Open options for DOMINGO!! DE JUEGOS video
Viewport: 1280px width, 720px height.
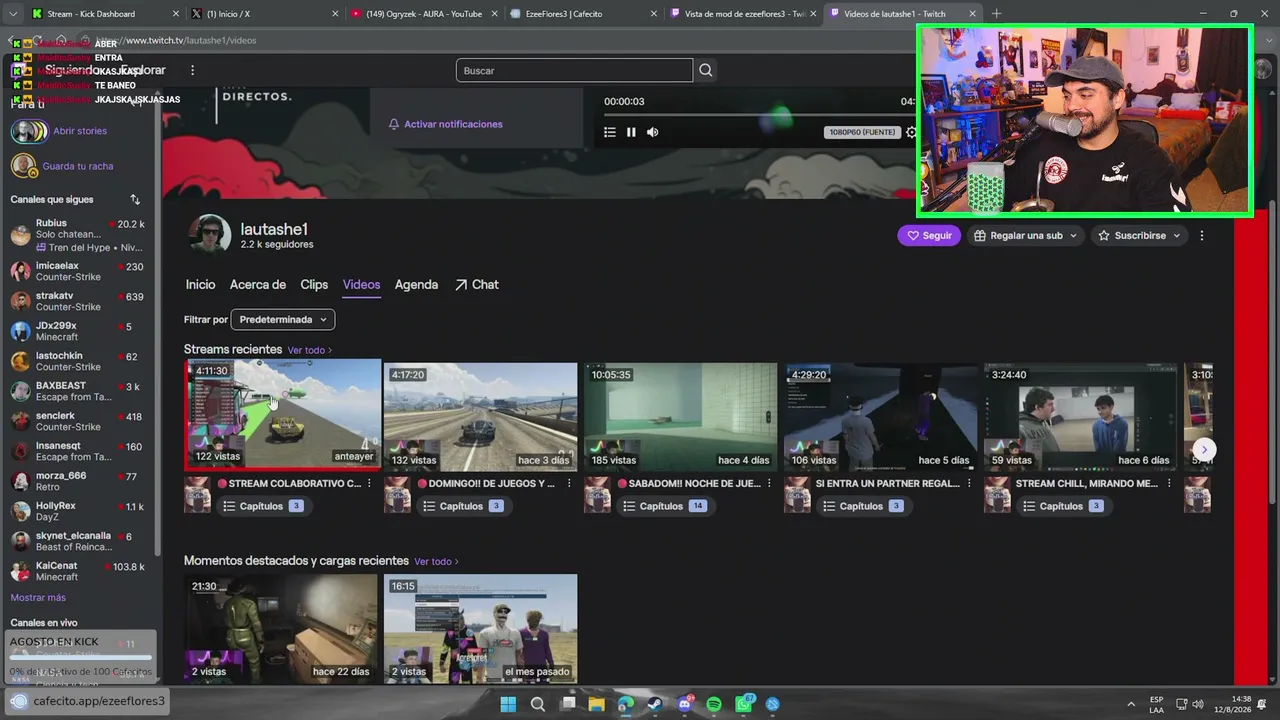coord(570,484)
